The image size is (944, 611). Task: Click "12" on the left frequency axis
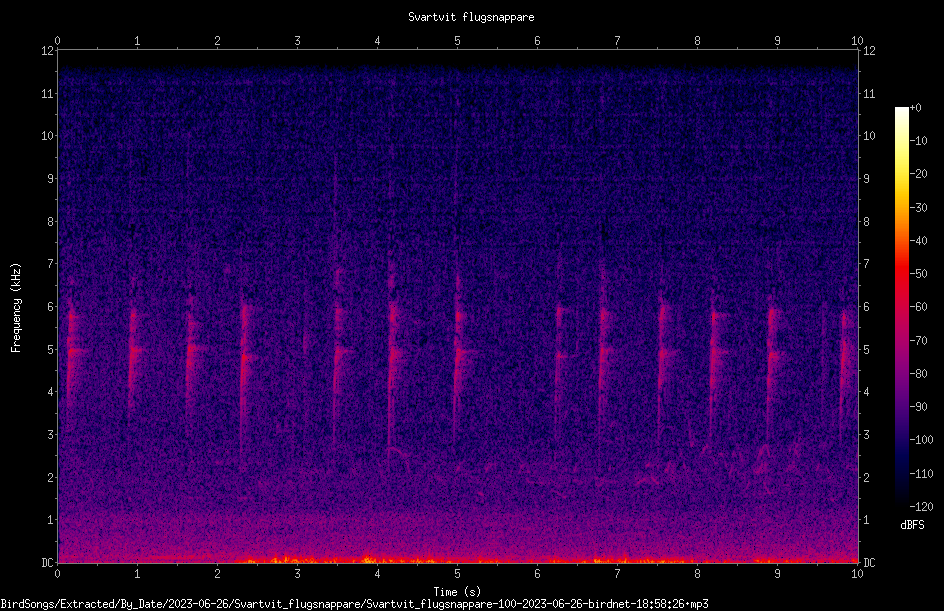(x=47, y=51)
